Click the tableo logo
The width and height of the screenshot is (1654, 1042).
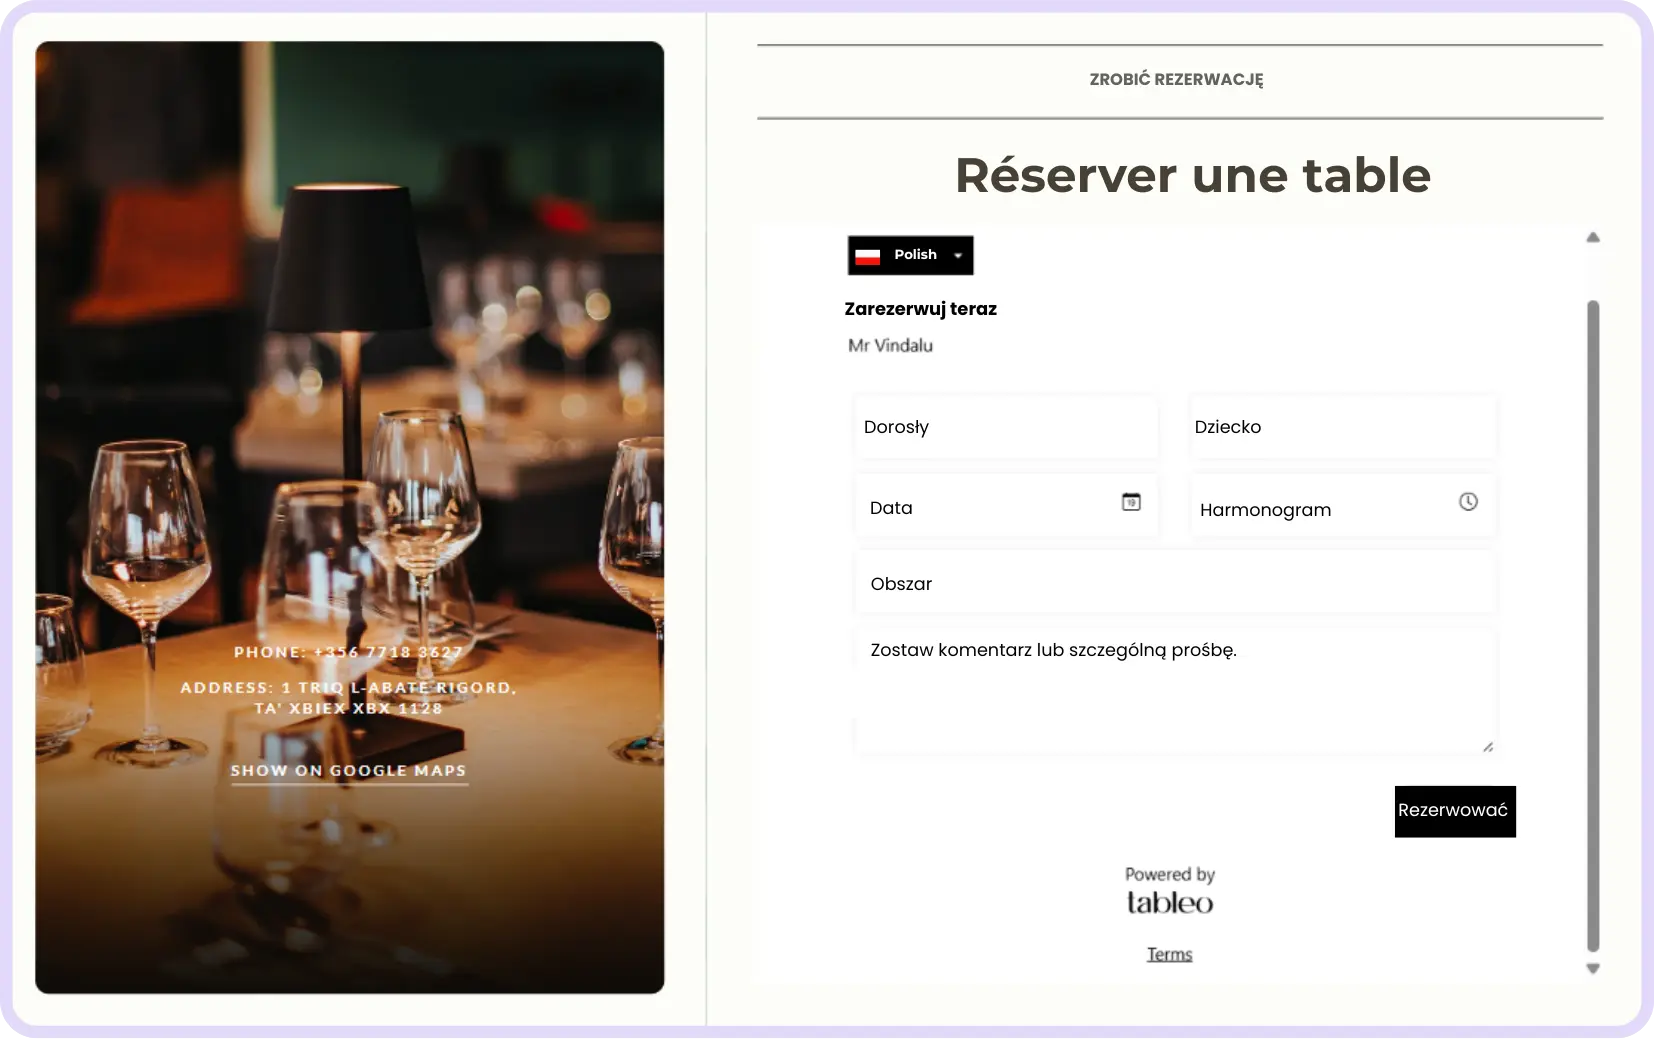(1170, 902)
